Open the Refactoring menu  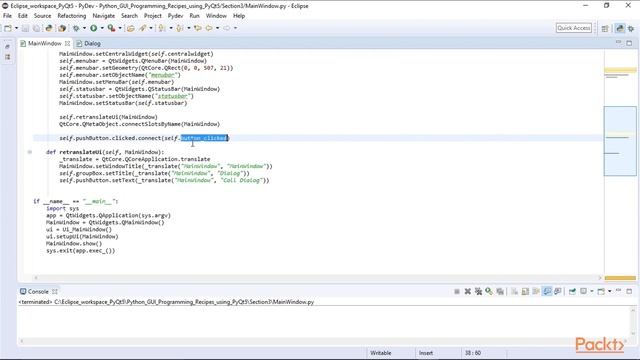coord(72,16)
